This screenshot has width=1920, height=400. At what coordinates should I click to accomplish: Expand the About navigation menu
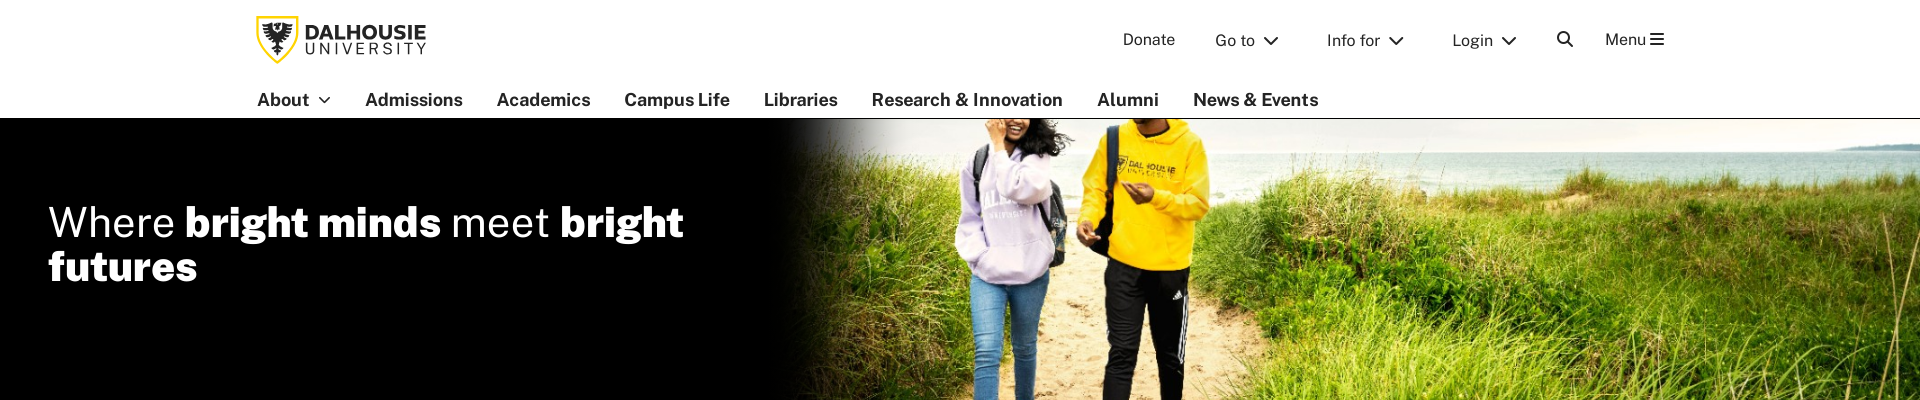[x=294, y=100]
